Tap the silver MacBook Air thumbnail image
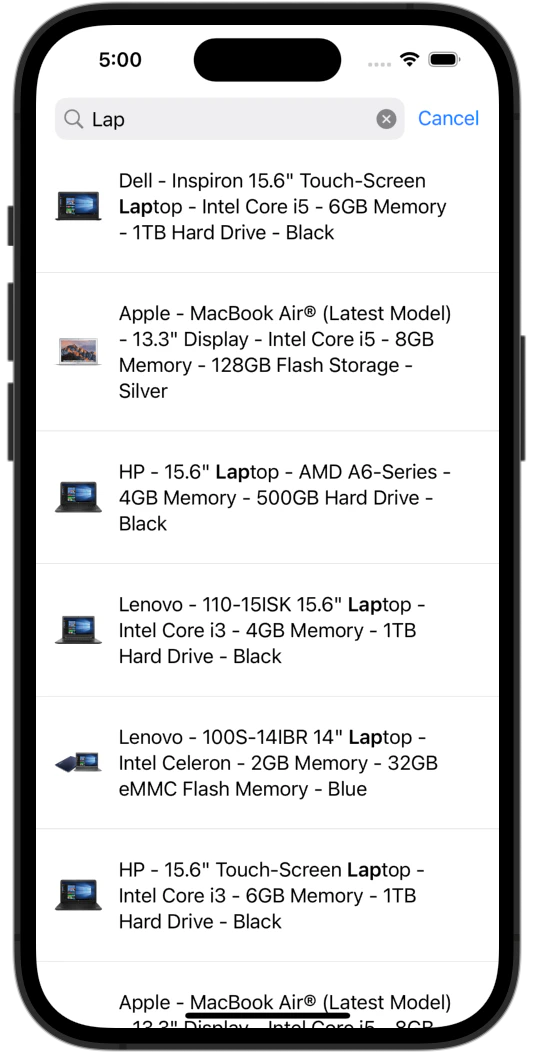Viewport: 534px width, 1053px height. 78,352
